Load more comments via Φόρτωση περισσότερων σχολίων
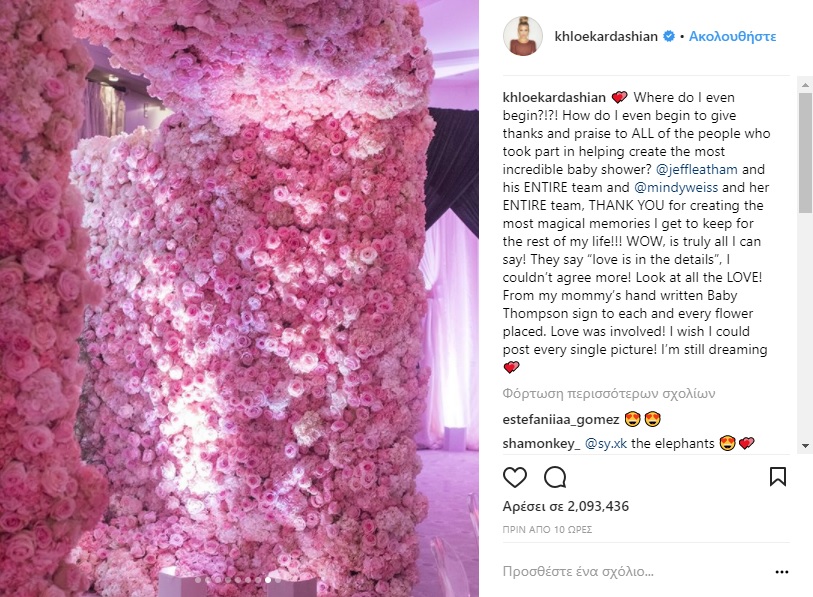The height and width of the screenshot is (597, 813). pos(609,394)
